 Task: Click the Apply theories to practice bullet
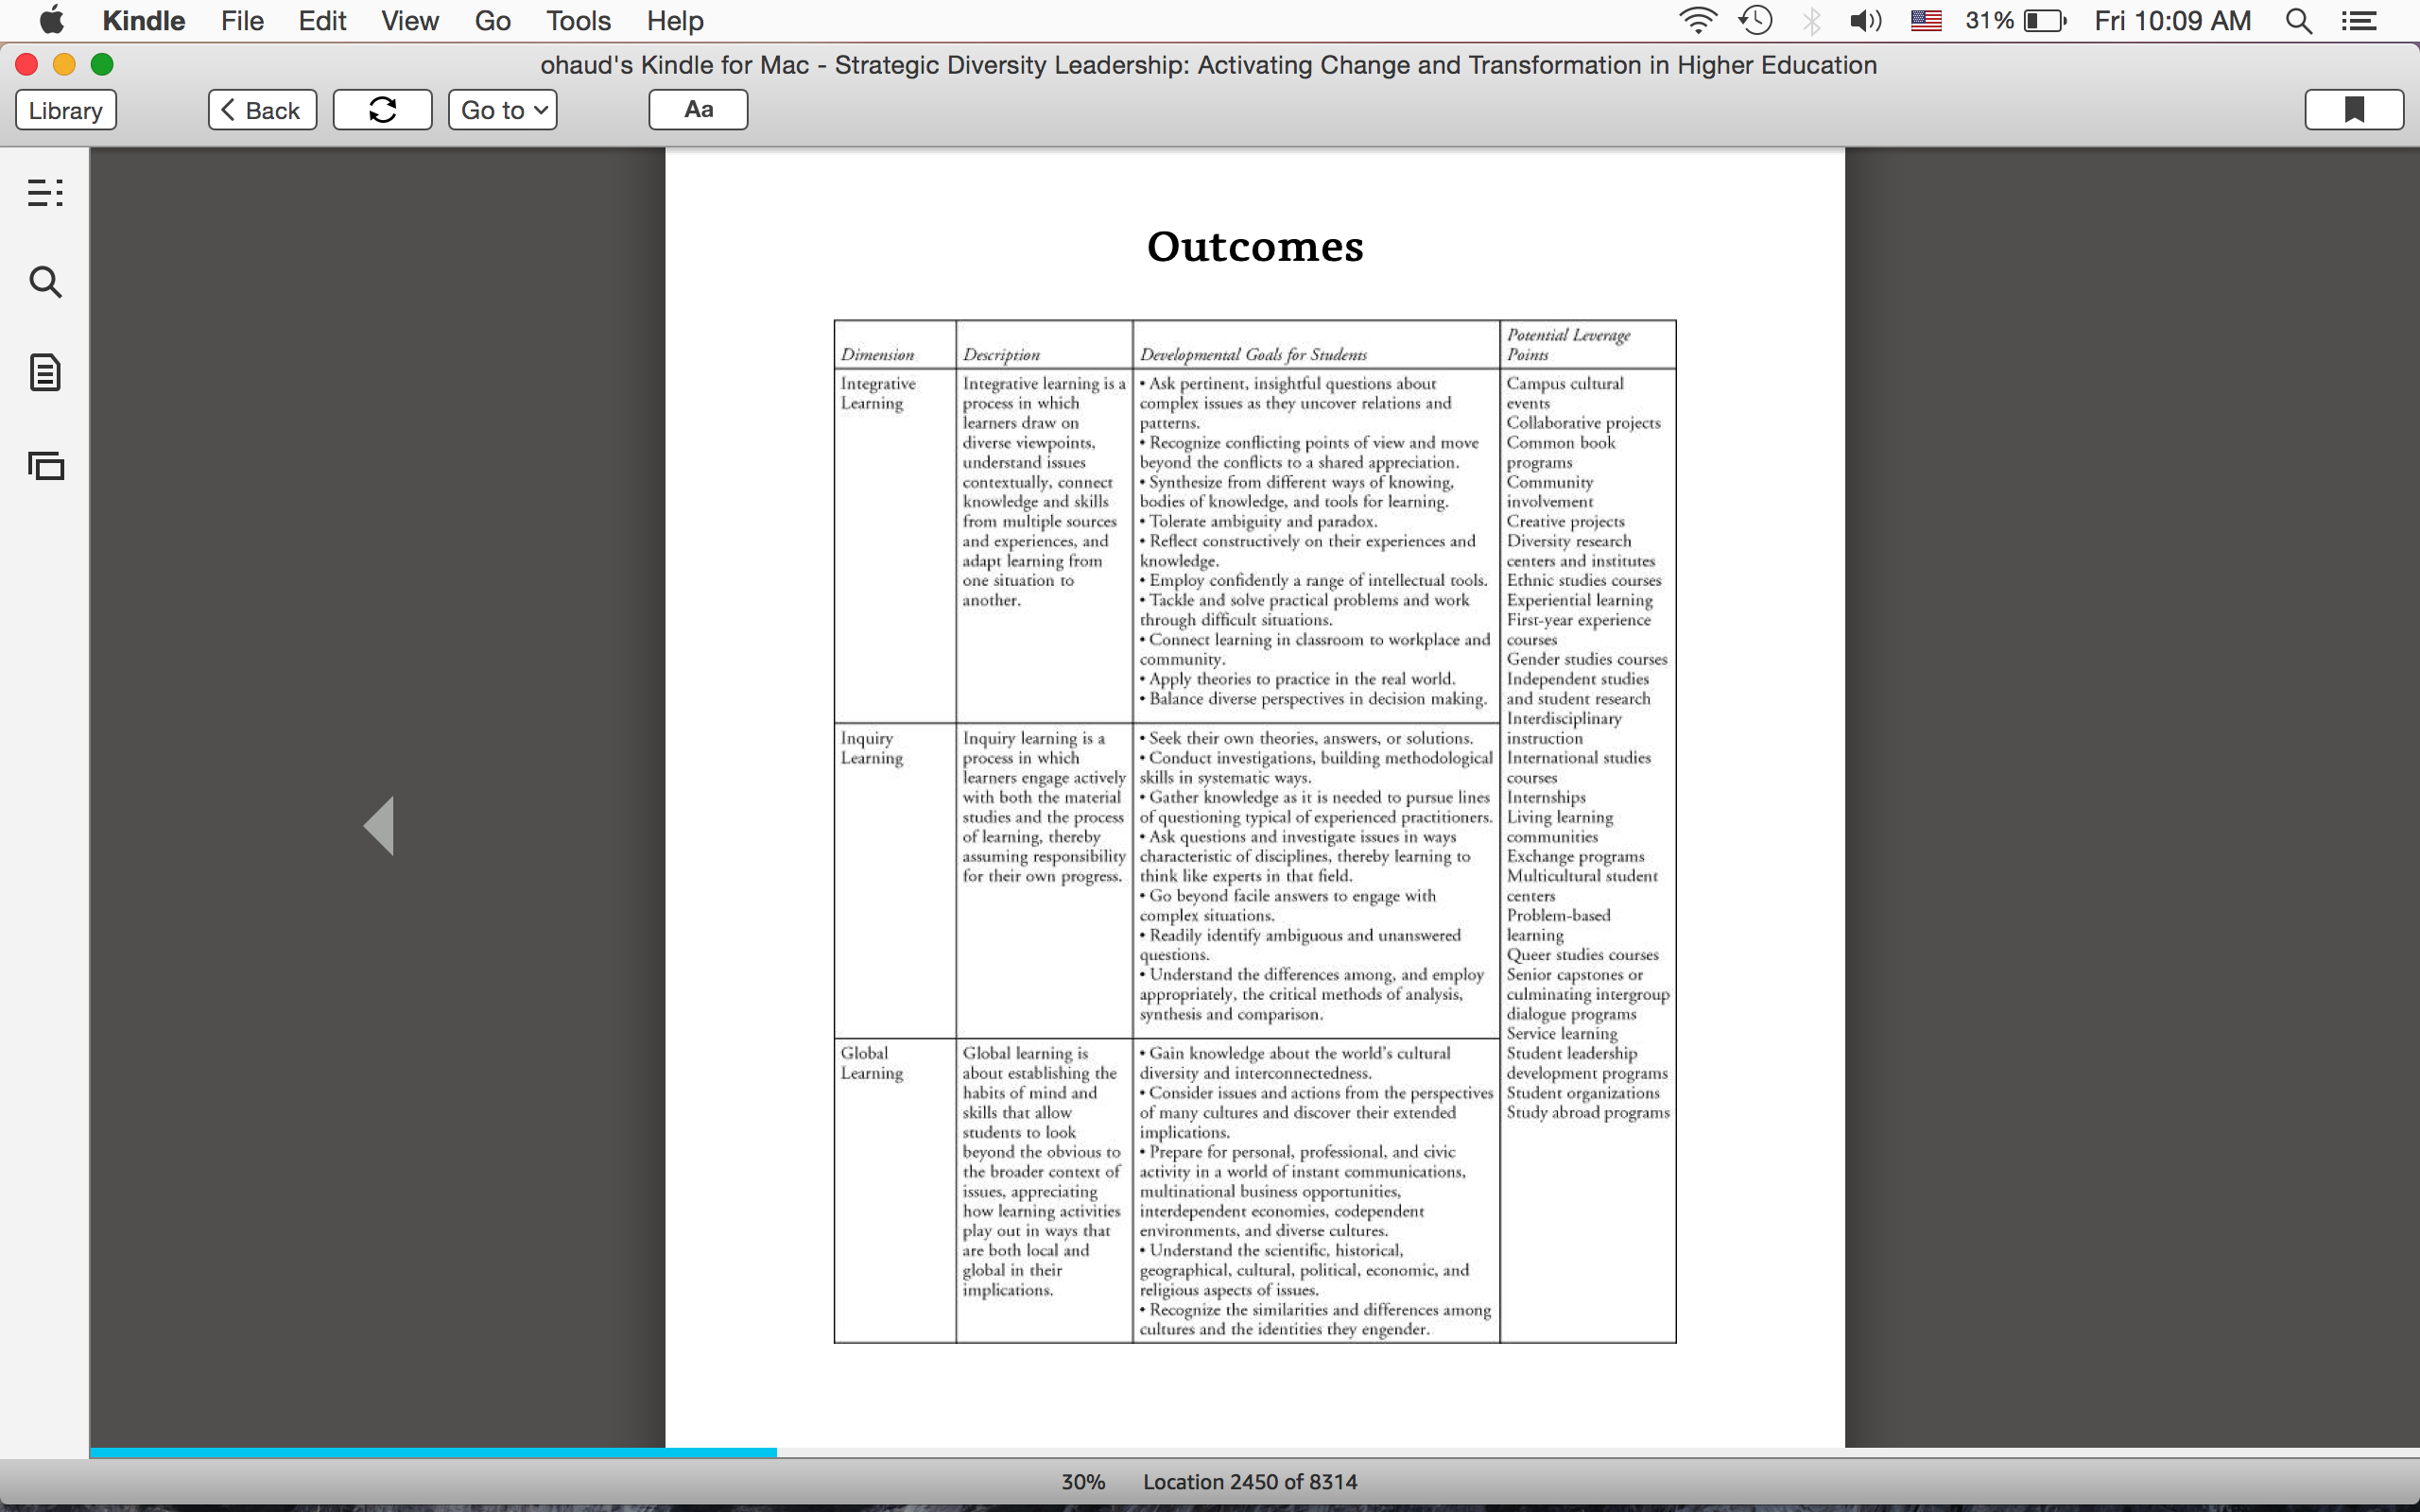1298,680
